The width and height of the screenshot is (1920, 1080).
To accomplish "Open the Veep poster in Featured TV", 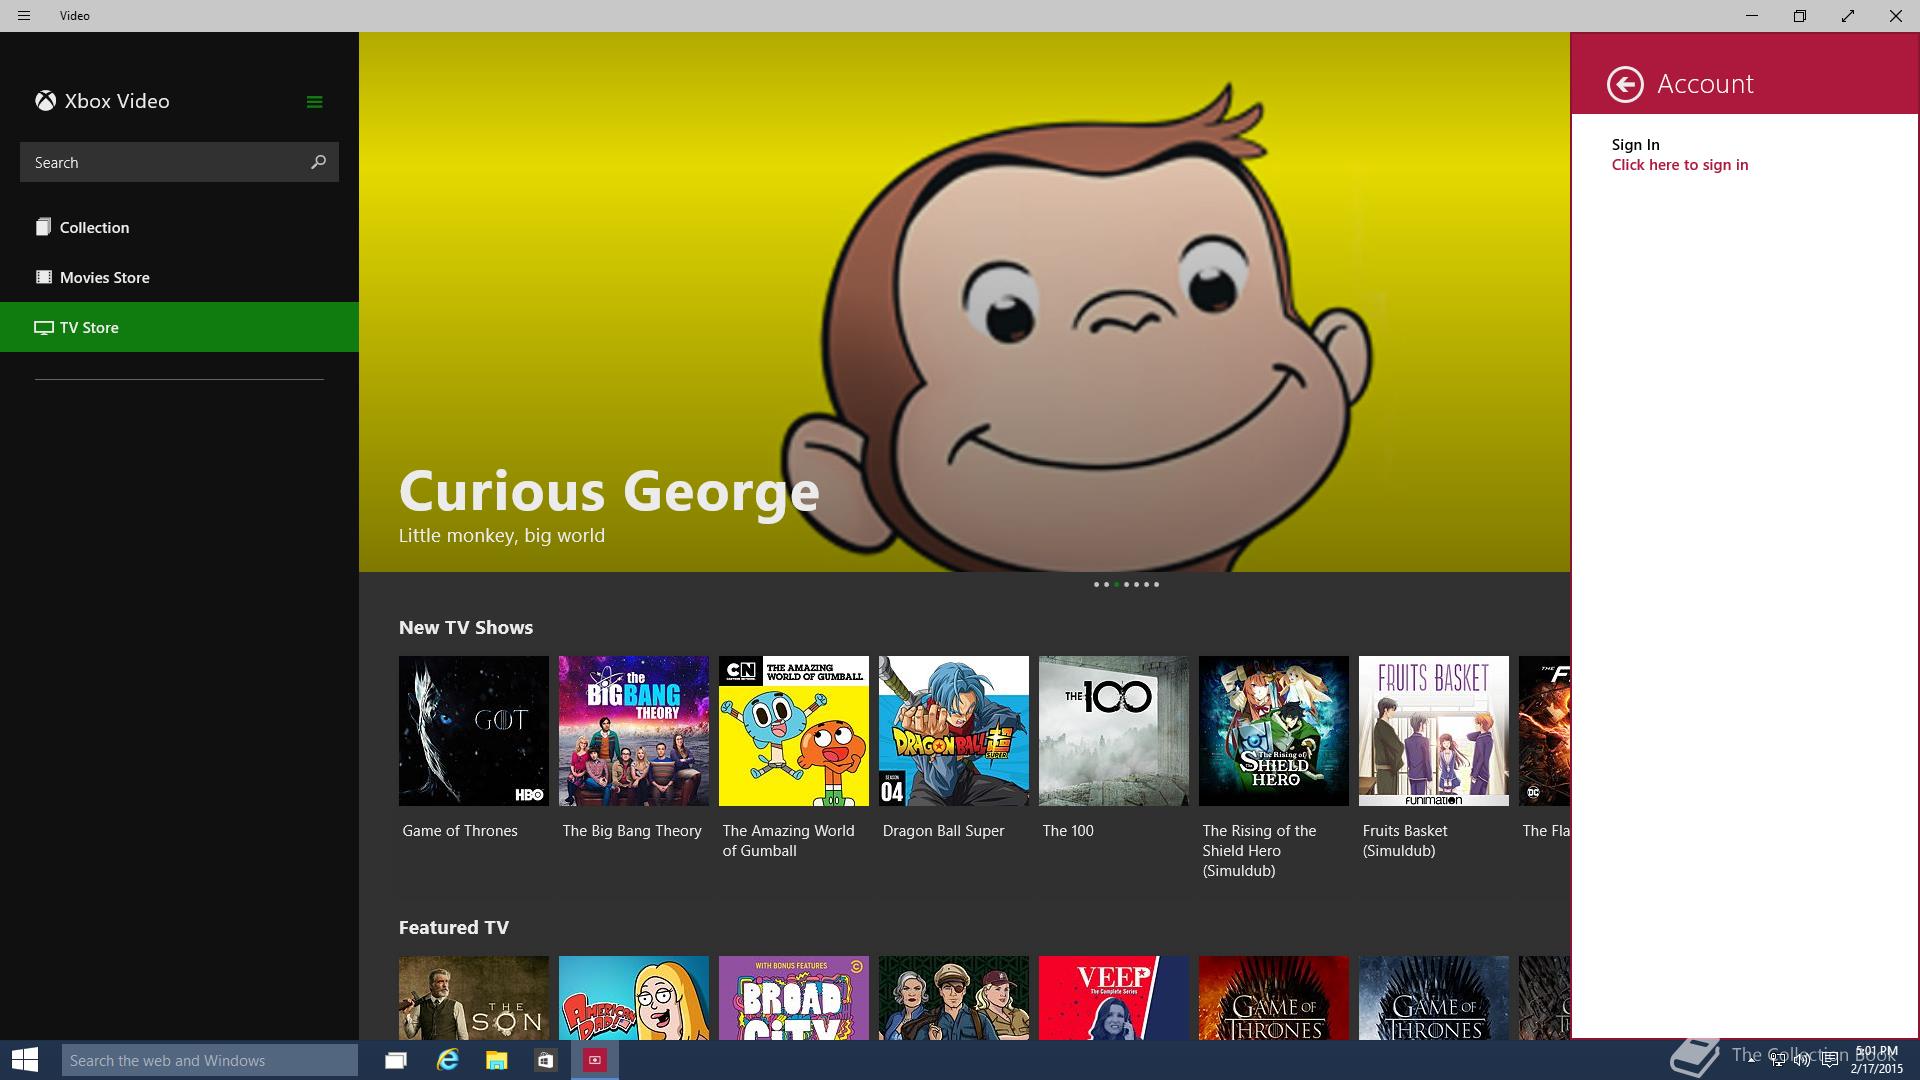I will pos(1114,997).
